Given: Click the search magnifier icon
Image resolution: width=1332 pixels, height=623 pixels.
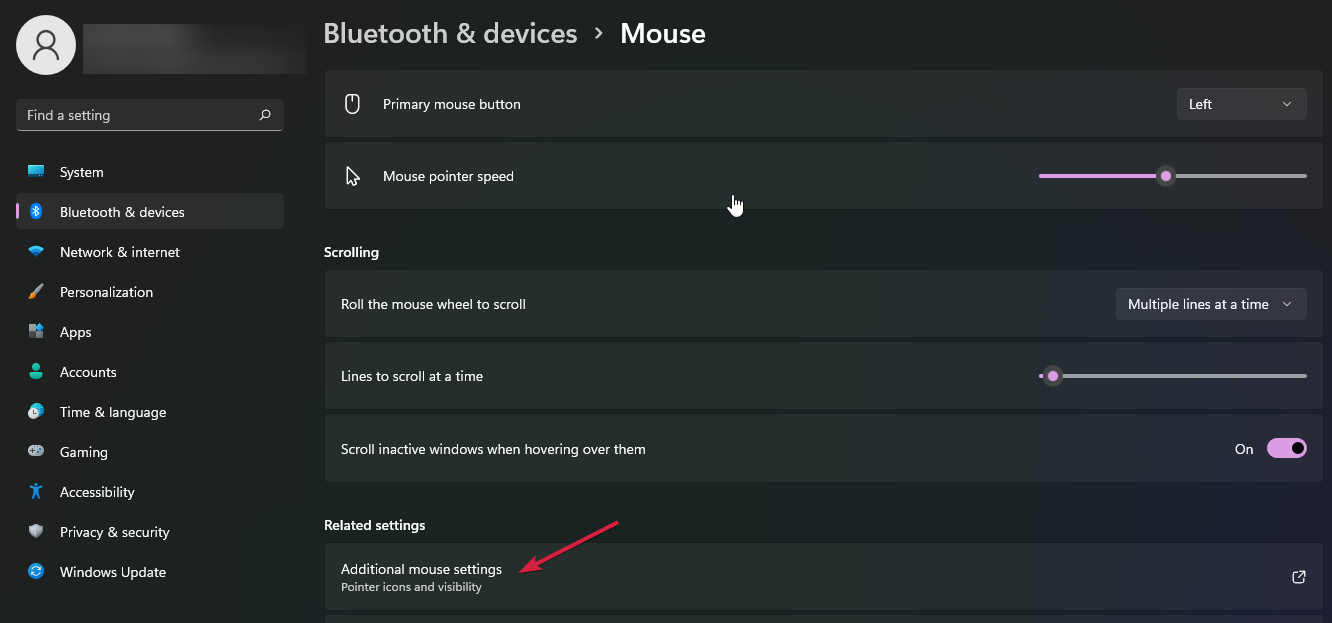Looking at the screenshot, I should click(x=265, y=115).
